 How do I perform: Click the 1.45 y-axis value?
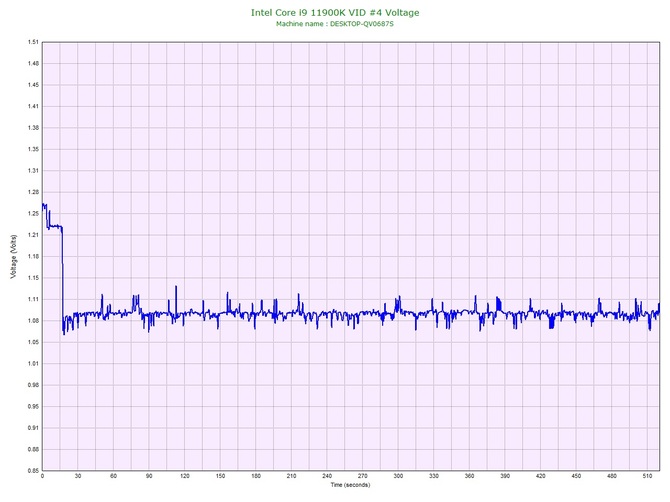33,85
